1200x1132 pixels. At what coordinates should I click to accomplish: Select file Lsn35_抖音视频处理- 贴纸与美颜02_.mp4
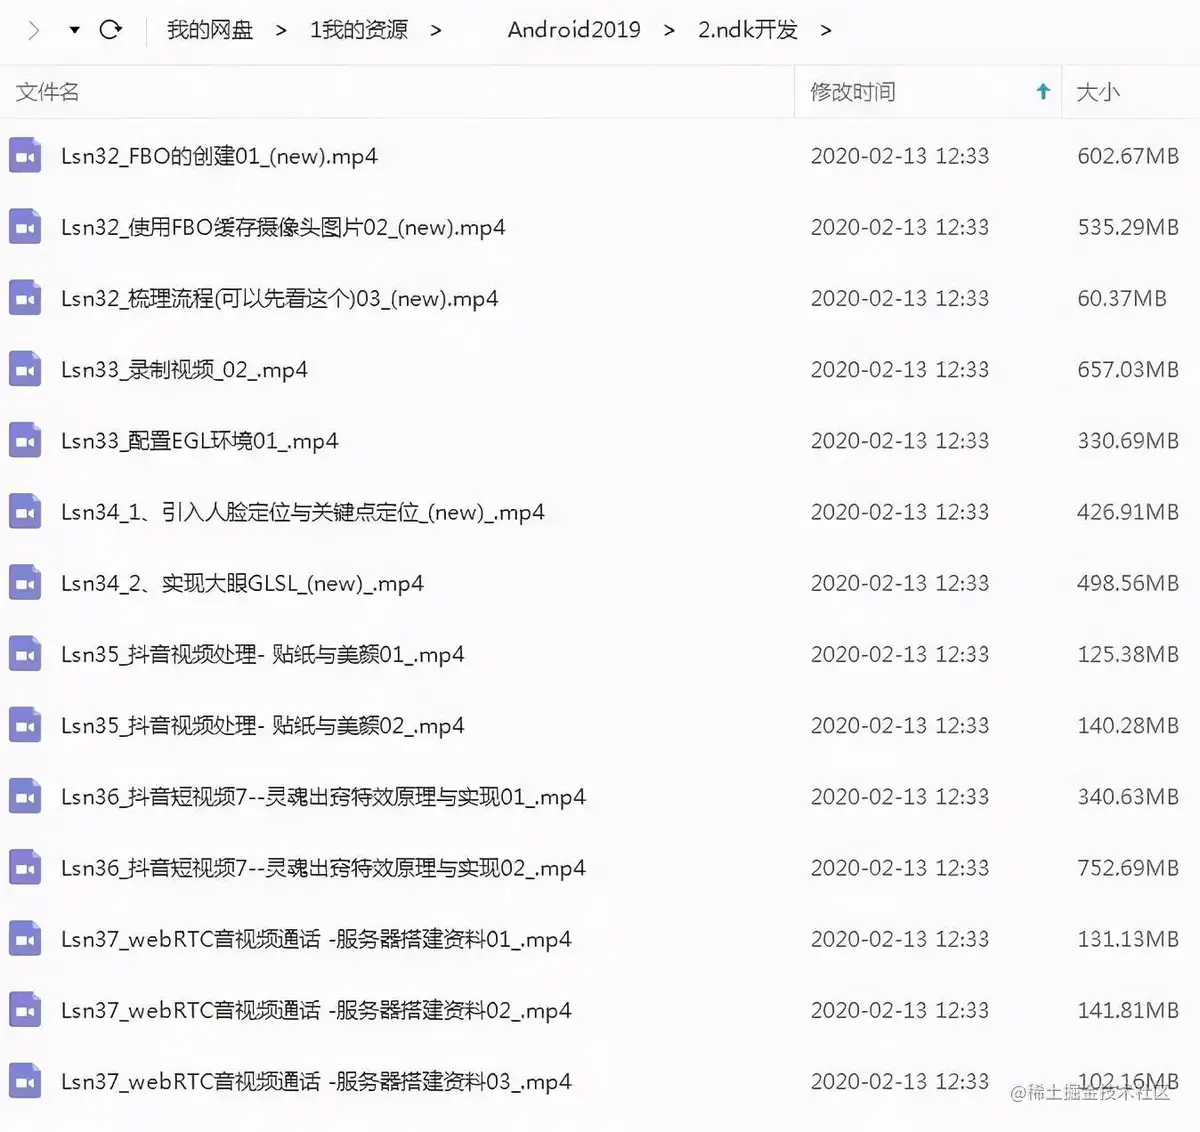coord(262,725)
